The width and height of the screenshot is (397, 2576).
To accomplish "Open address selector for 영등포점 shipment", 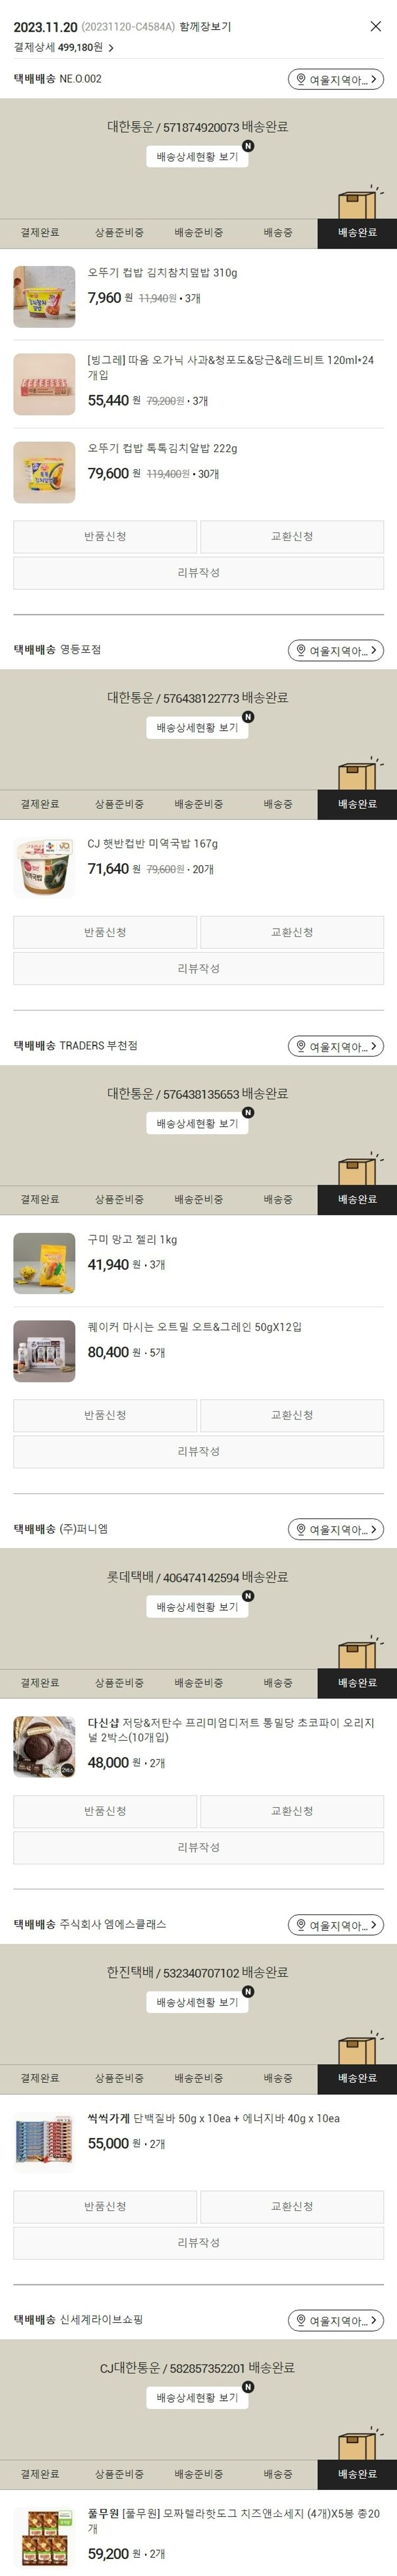I will 336,651.
